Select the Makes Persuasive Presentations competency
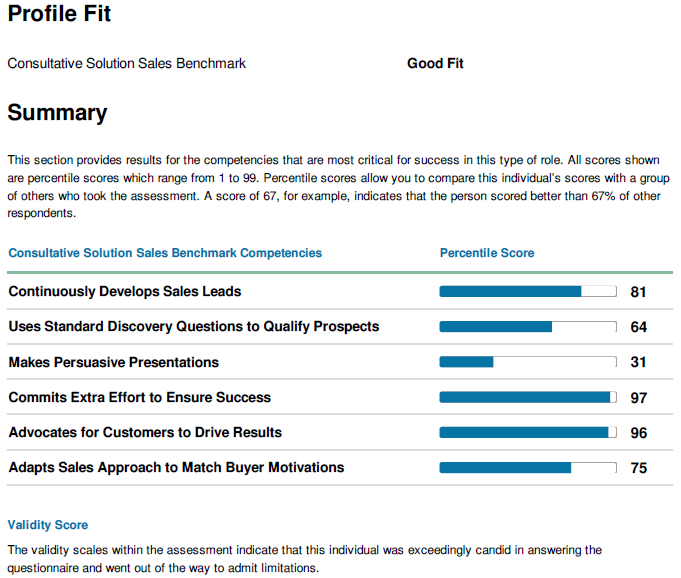Screen dimensions: 681x578 (x=113, y=362)
